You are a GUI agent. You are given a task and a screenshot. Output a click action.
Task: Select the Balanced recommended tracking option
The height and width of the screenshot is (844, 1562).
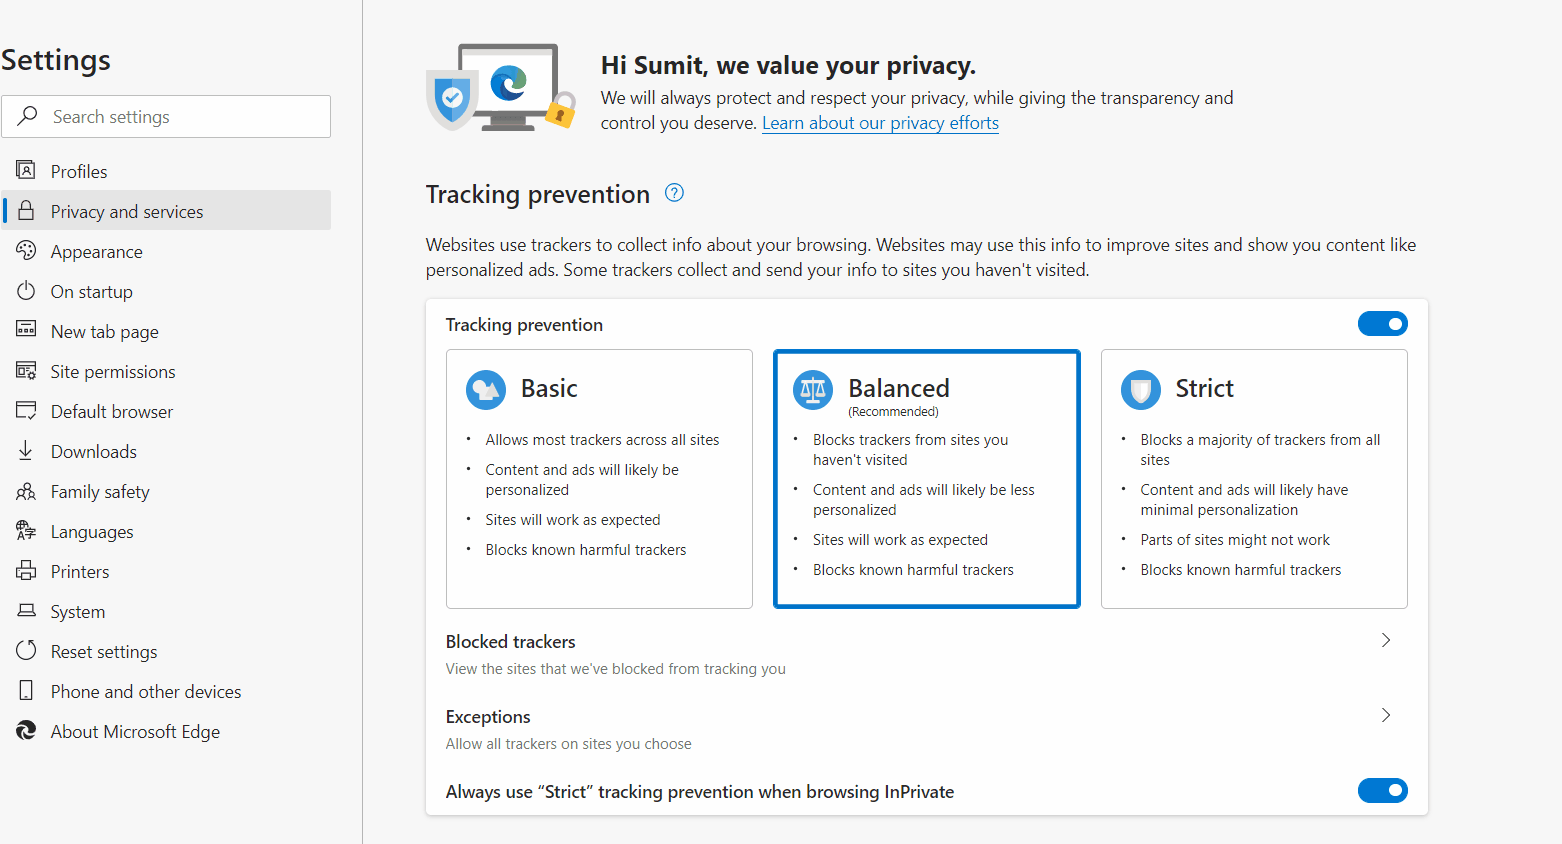click(x=927, y=479)
